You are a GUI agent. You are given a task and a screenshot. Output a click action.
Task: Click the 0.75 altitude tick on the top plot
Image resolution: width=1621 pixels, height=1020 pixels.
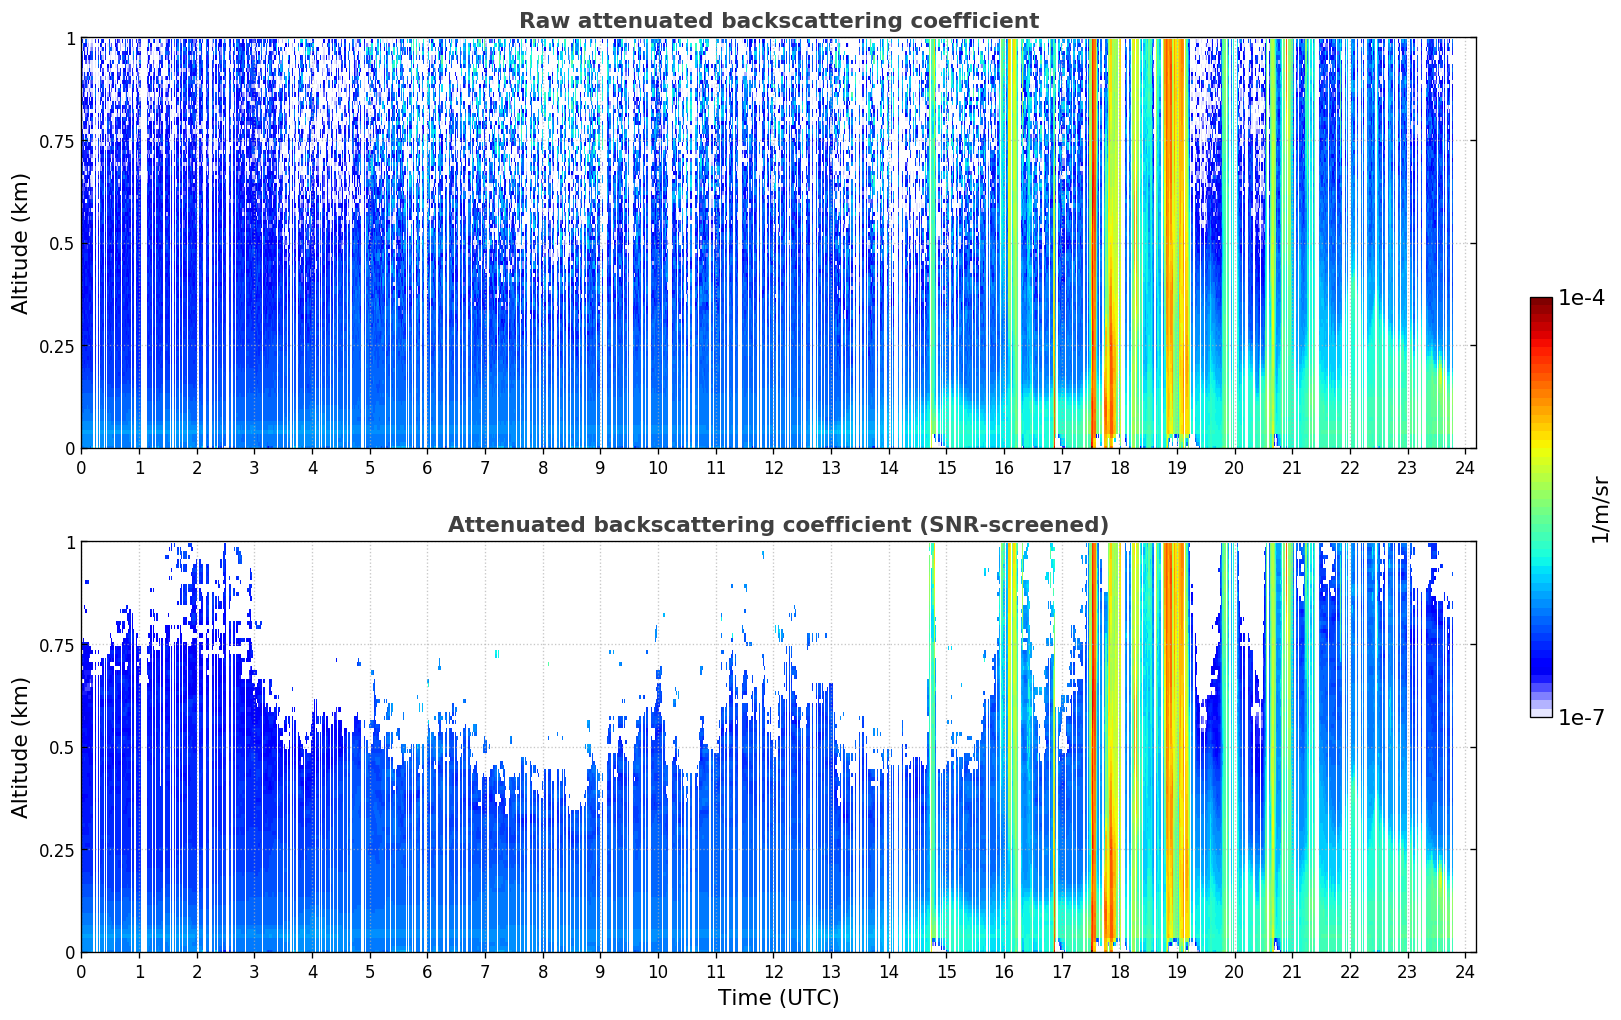pos(57,141)
